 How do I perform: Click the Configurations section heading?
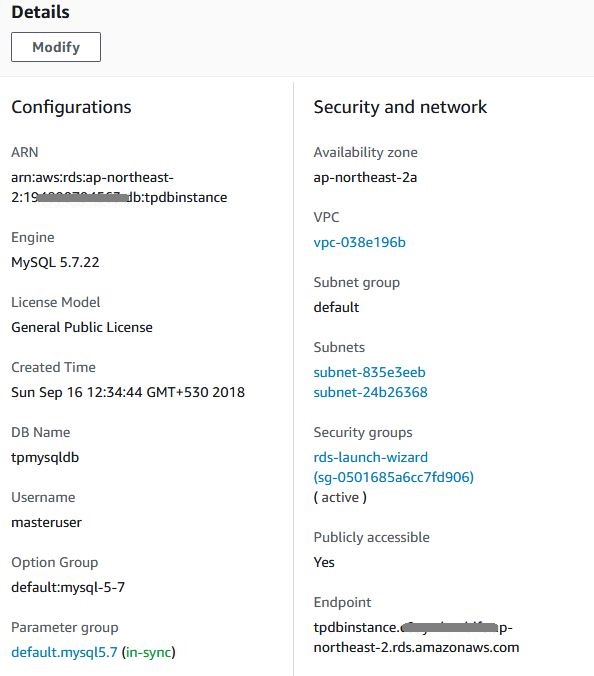[x=71, y=107]
